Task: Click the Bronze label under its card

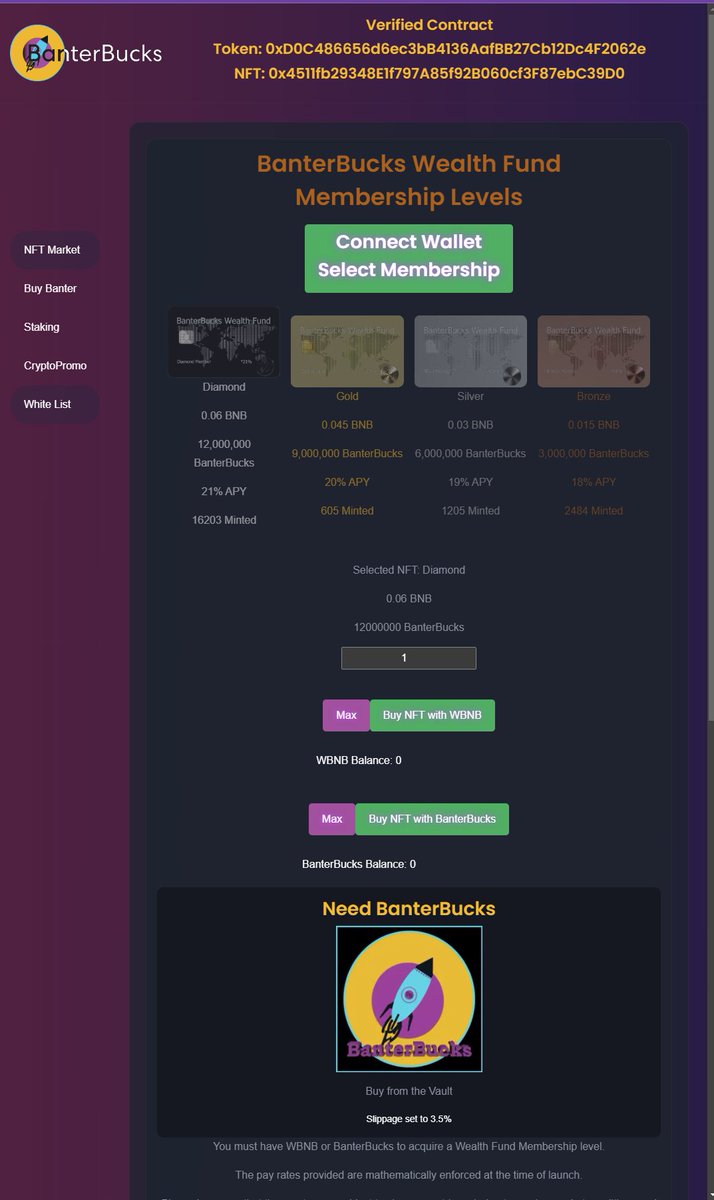Action: [x=594, y=397]
